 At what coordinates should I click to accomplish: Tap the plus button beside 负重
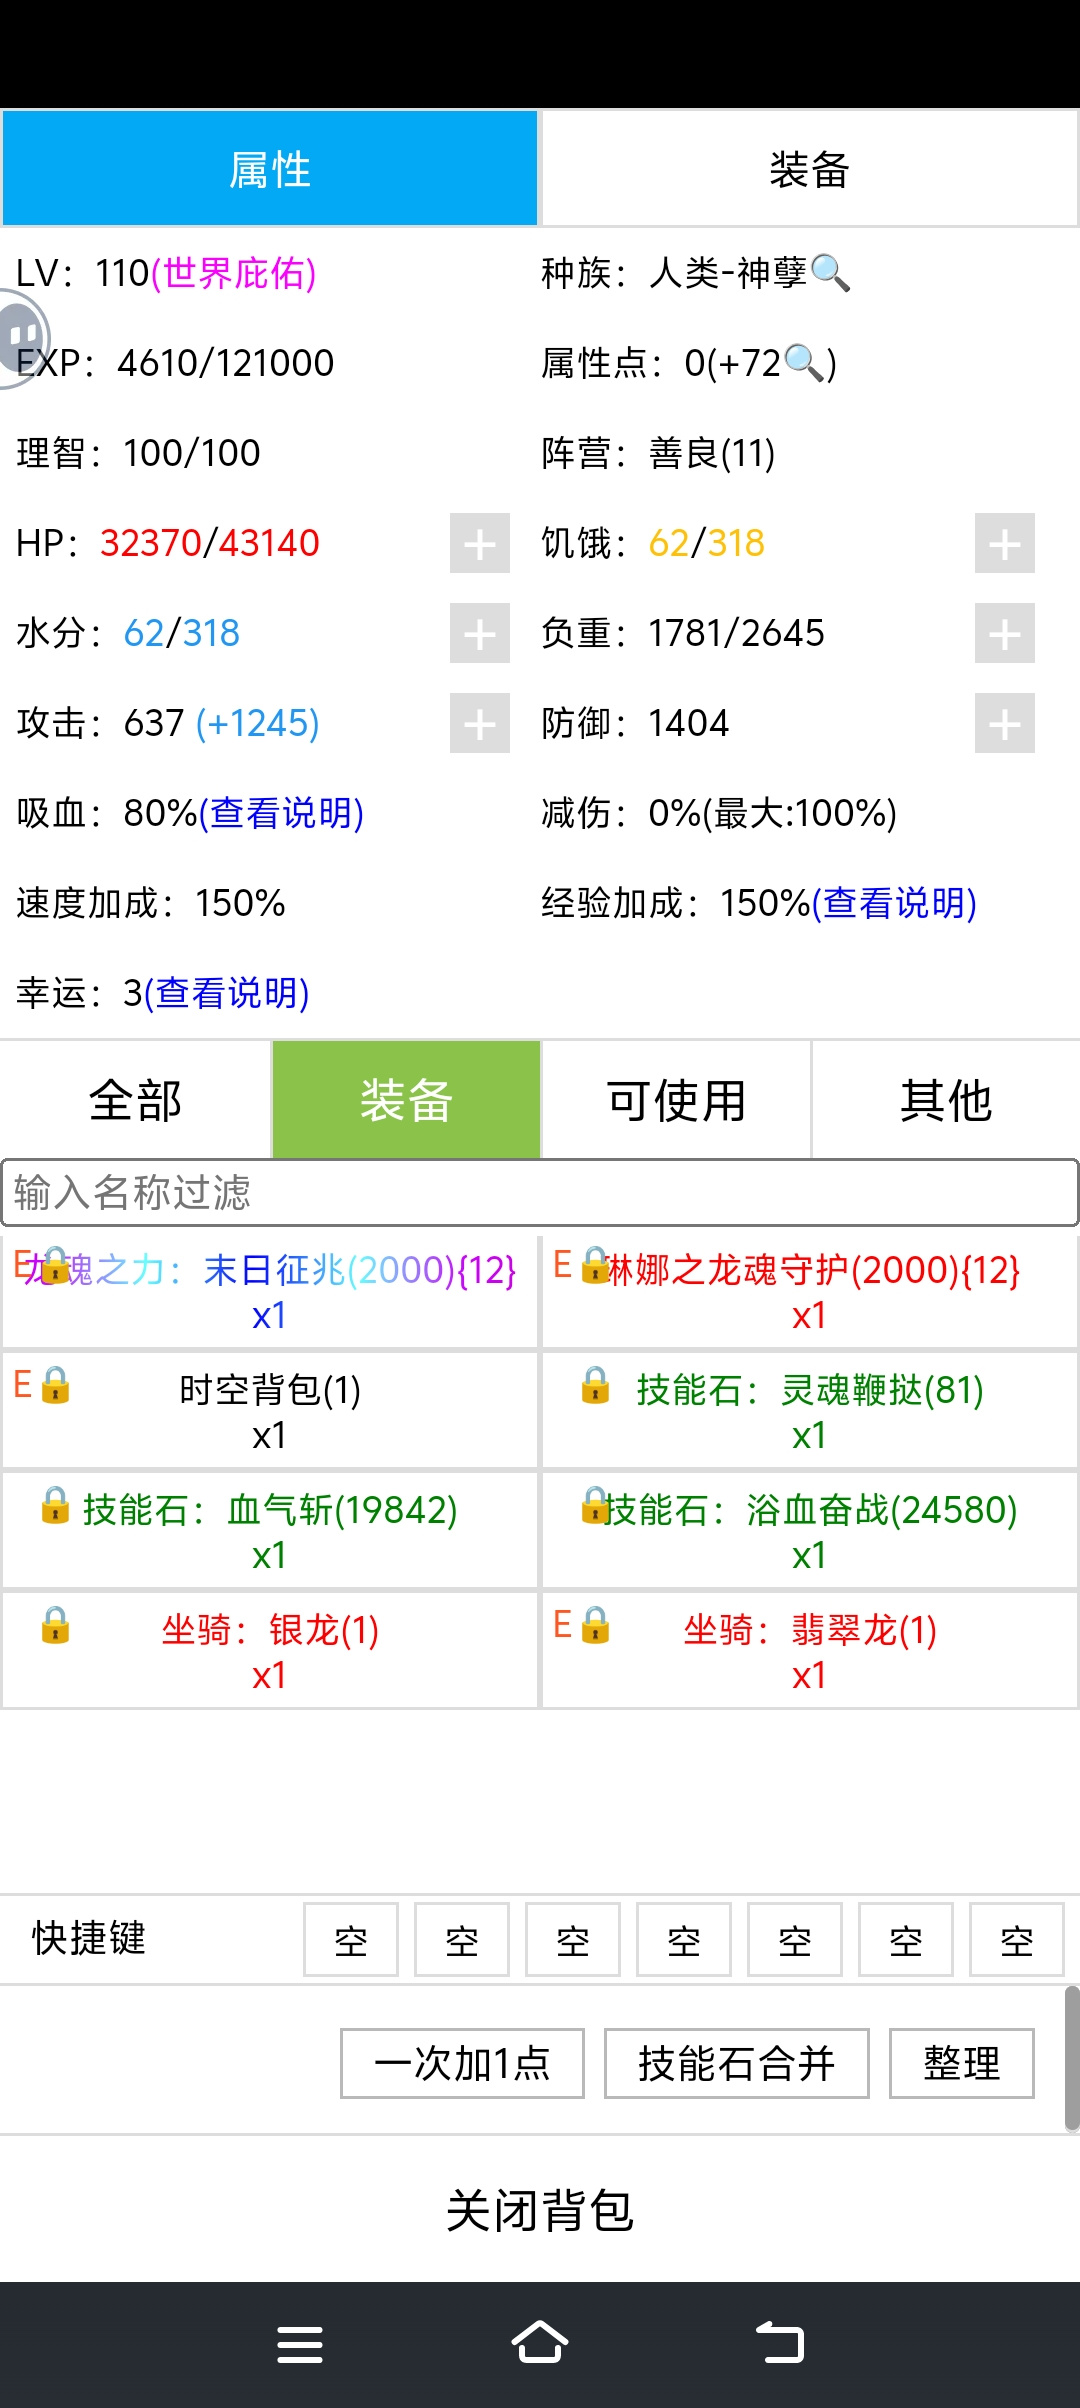click(1005, 633)
